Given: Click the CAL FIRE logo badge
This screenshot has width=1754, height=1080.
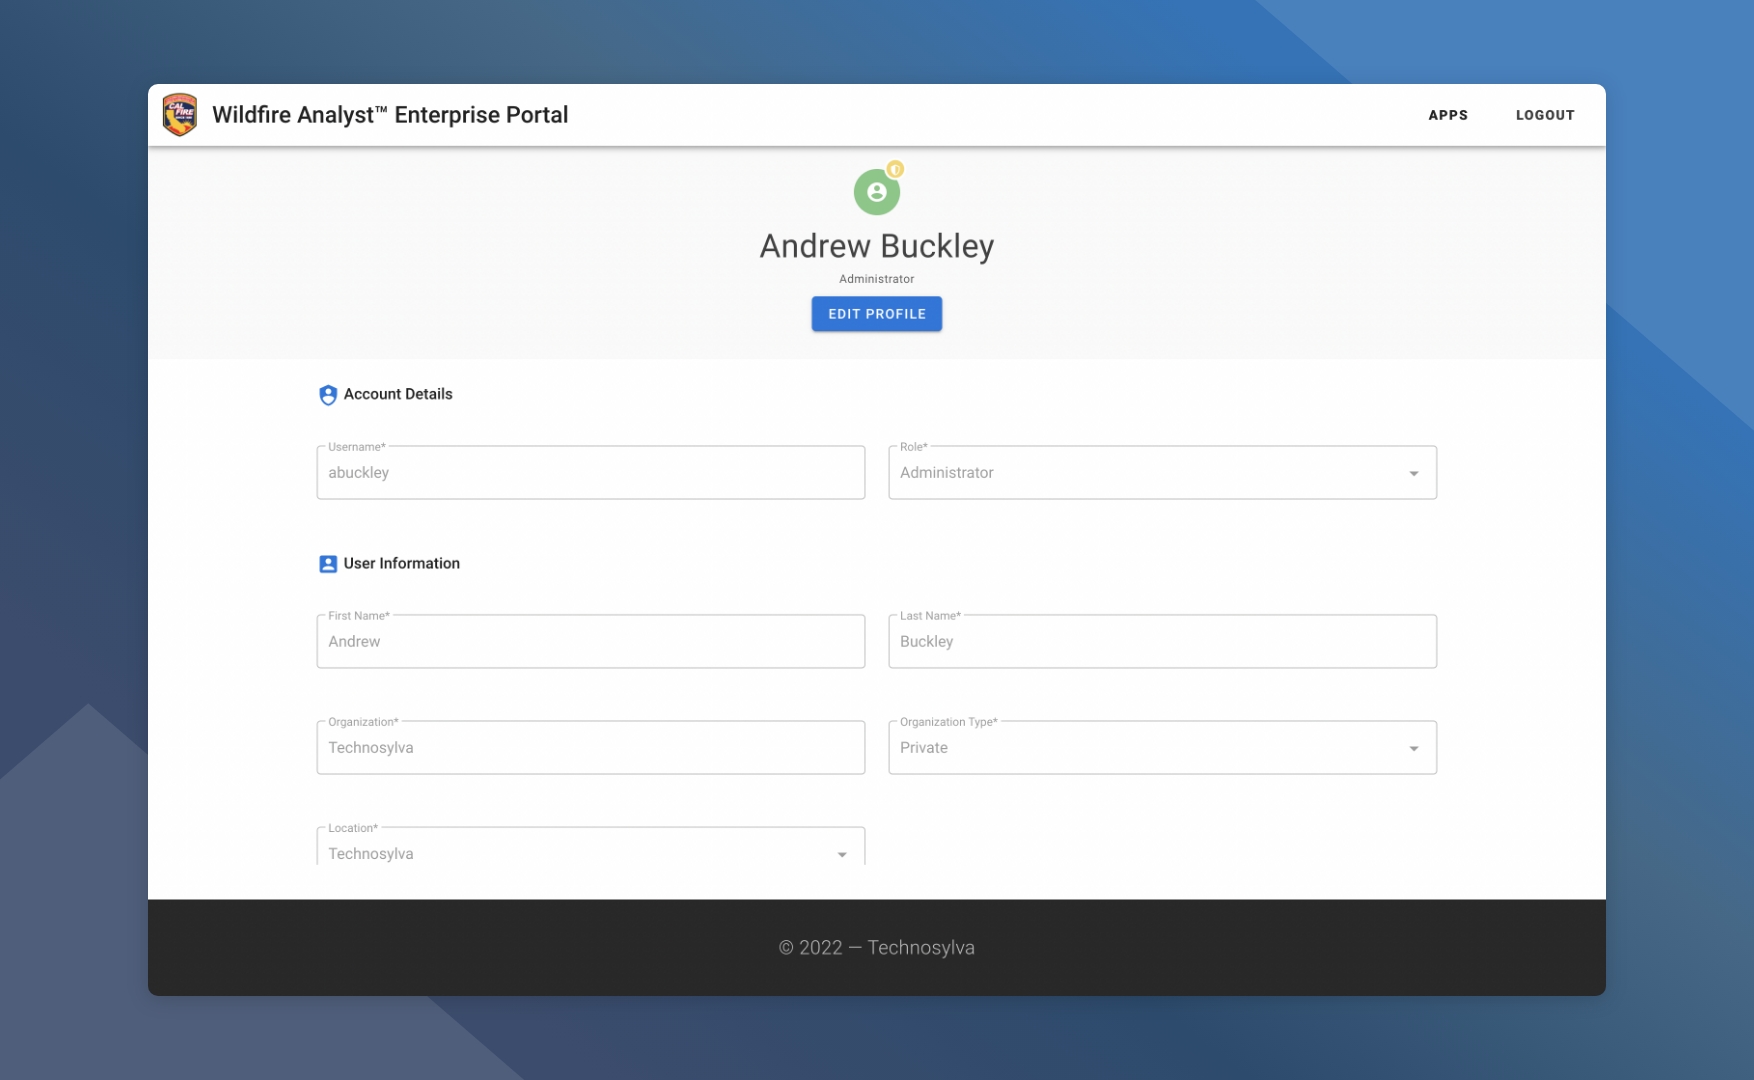Looking at the screenshot, I should 180,115.
